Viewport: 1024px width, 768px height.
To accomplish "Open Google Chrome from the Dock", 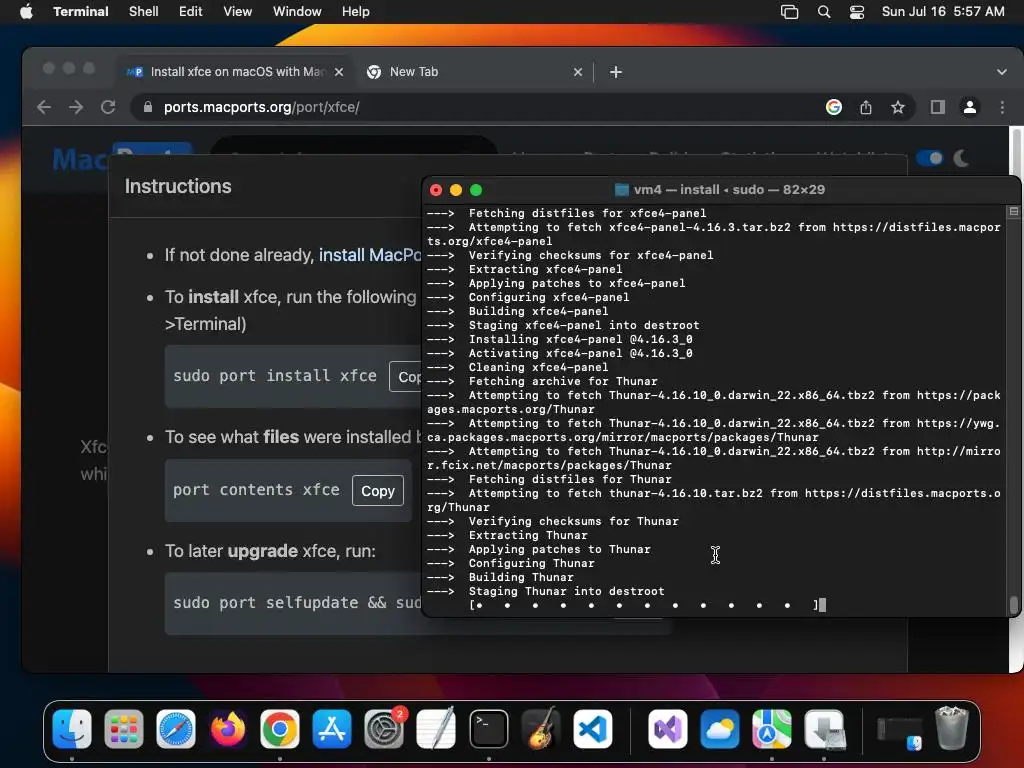I will click(x=280, y=729).
